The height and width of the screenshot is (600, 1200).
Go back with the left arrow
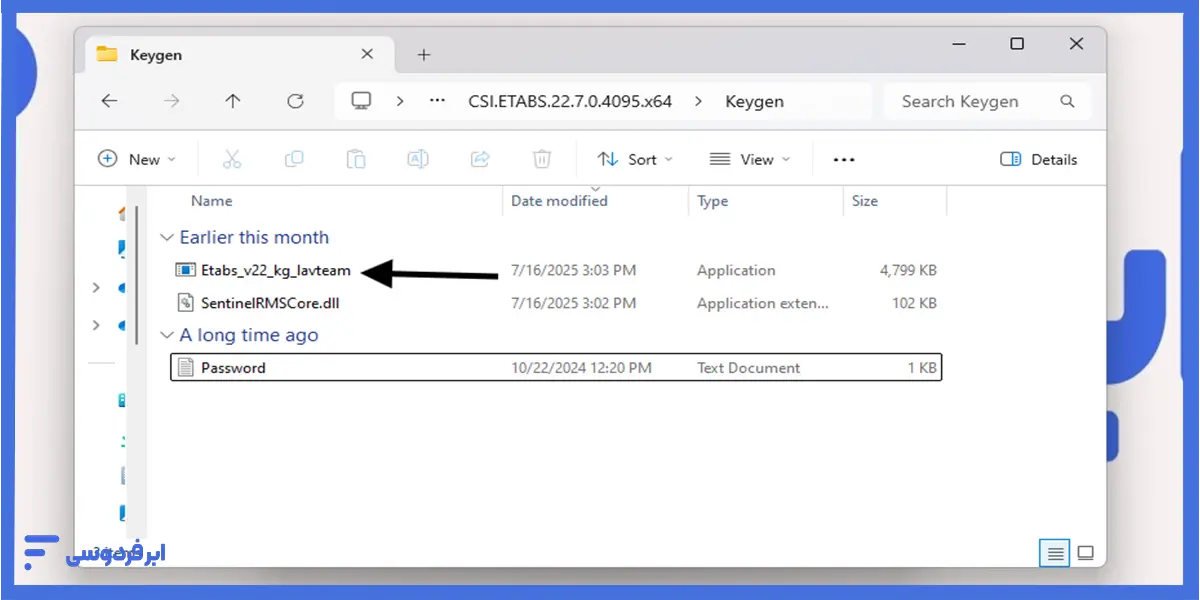(x=110, y=101)
